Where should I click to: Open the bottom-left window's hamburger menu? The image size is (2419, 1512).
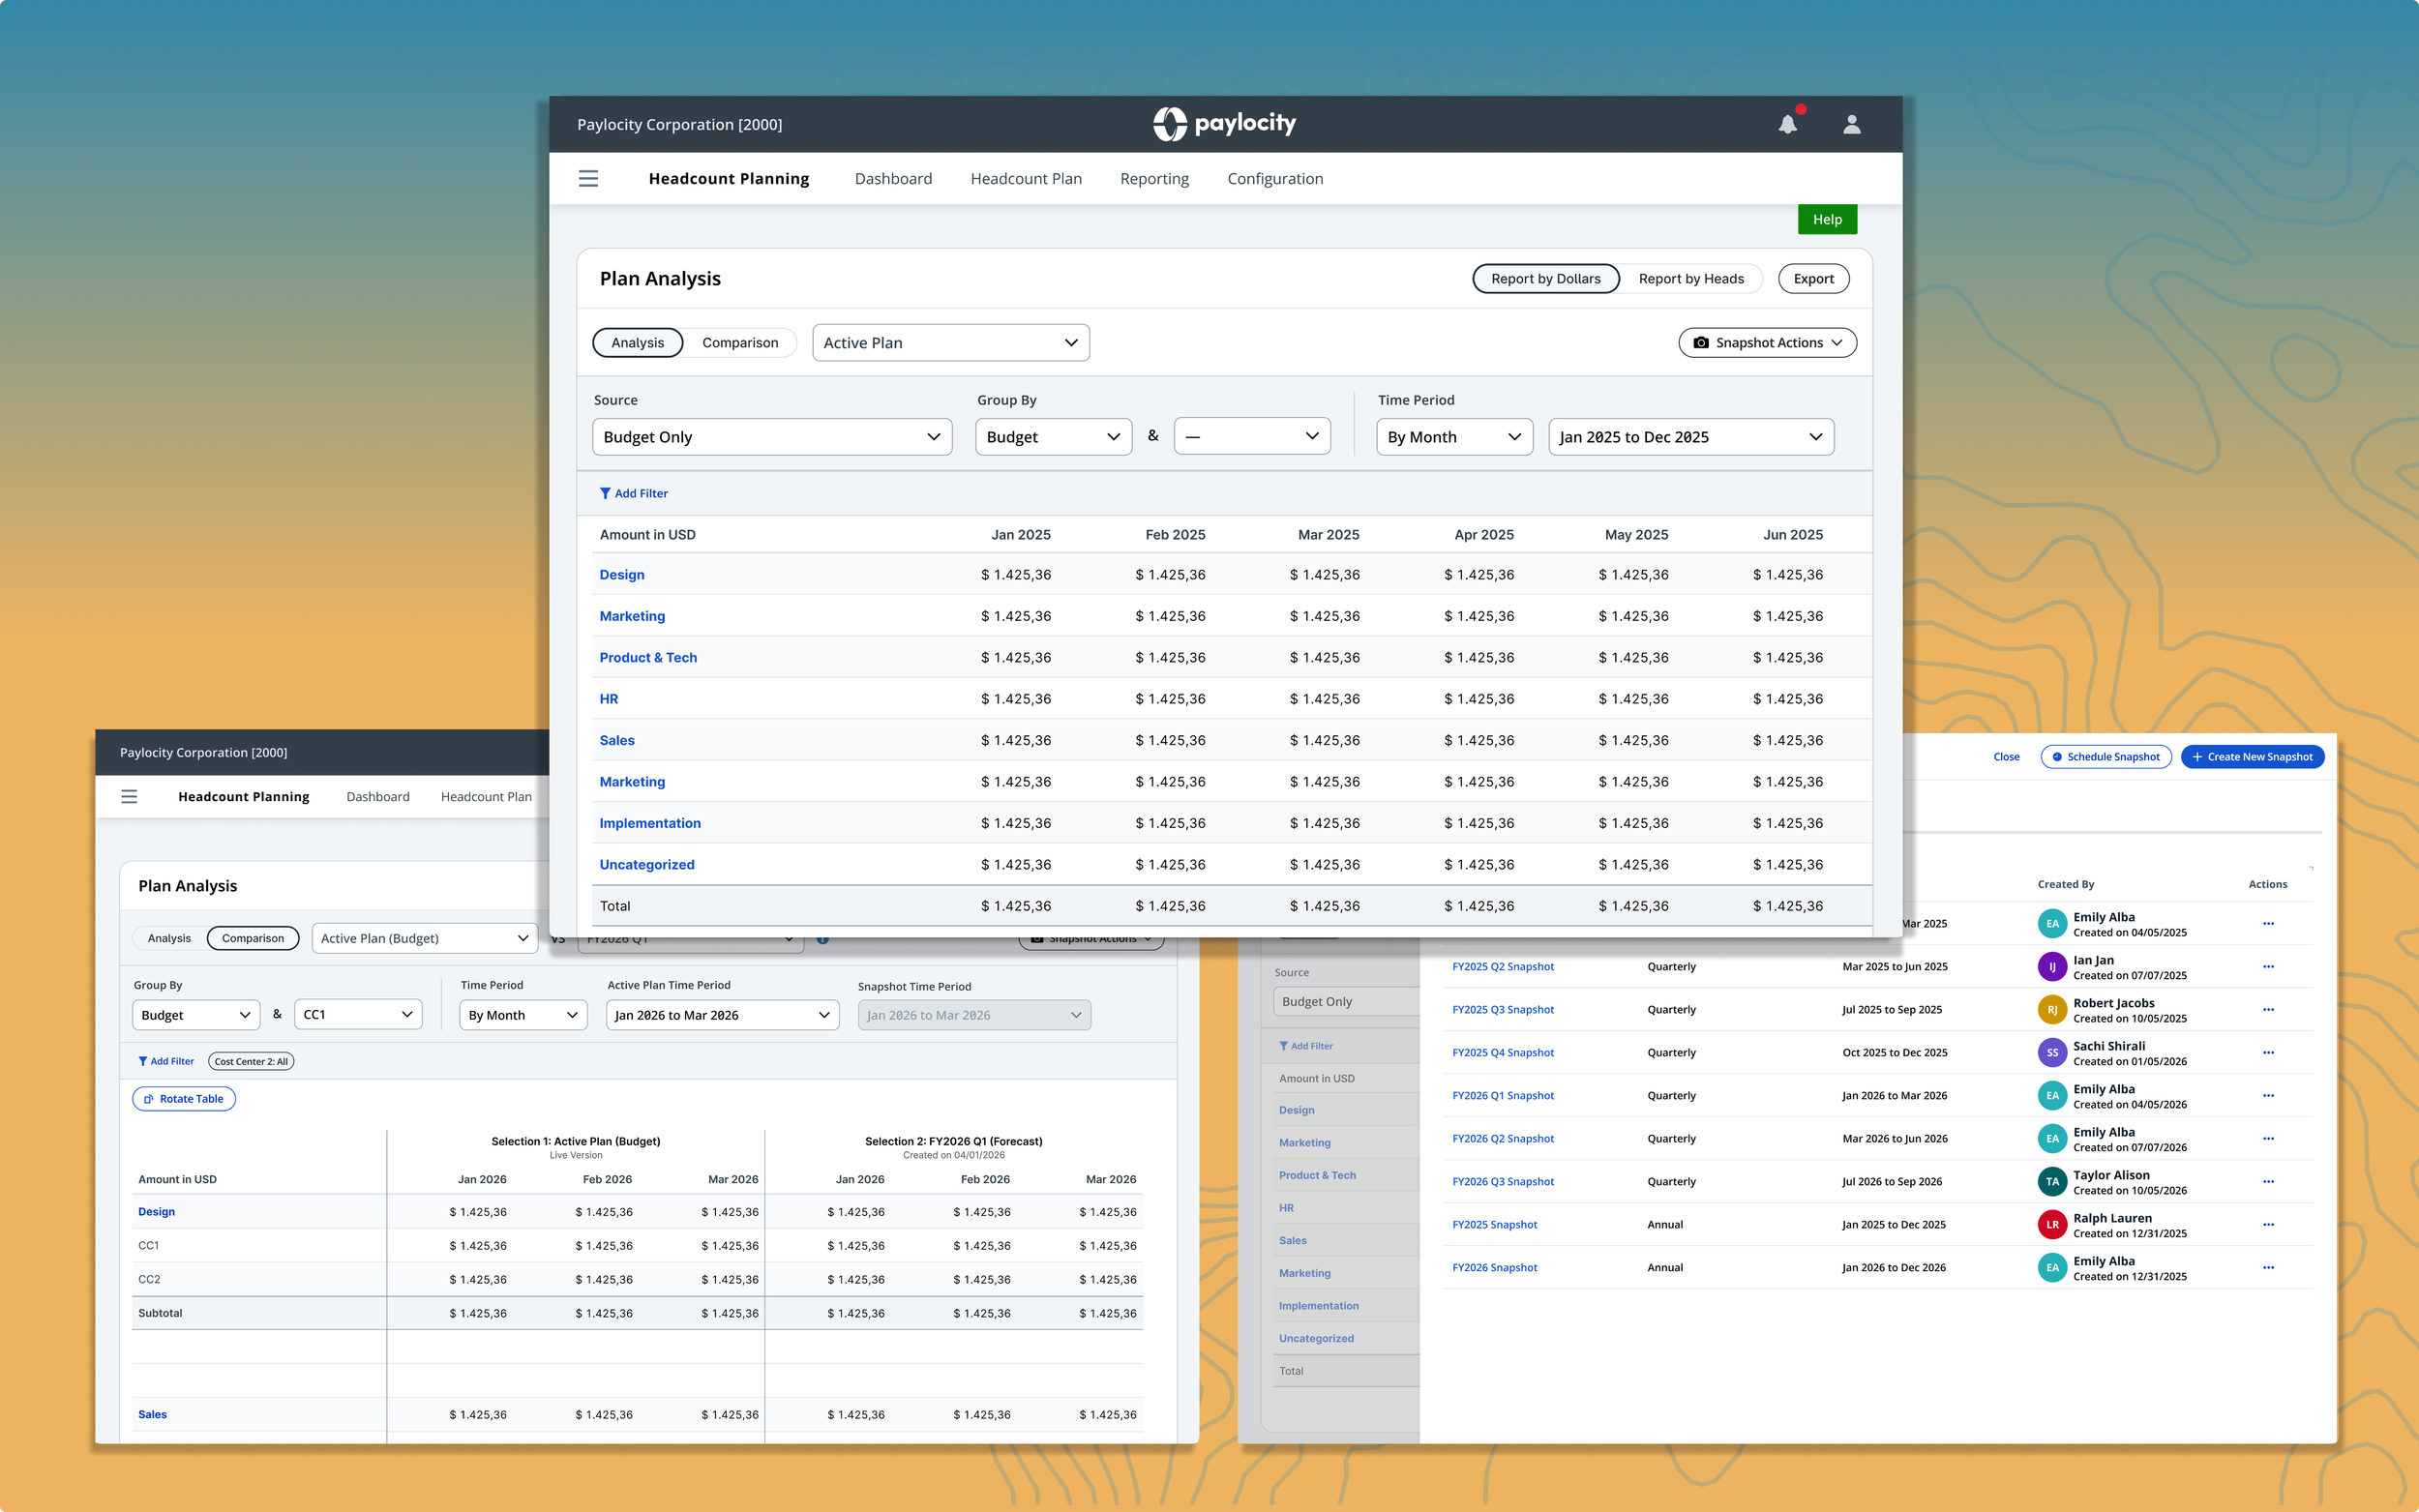point(129,796)
